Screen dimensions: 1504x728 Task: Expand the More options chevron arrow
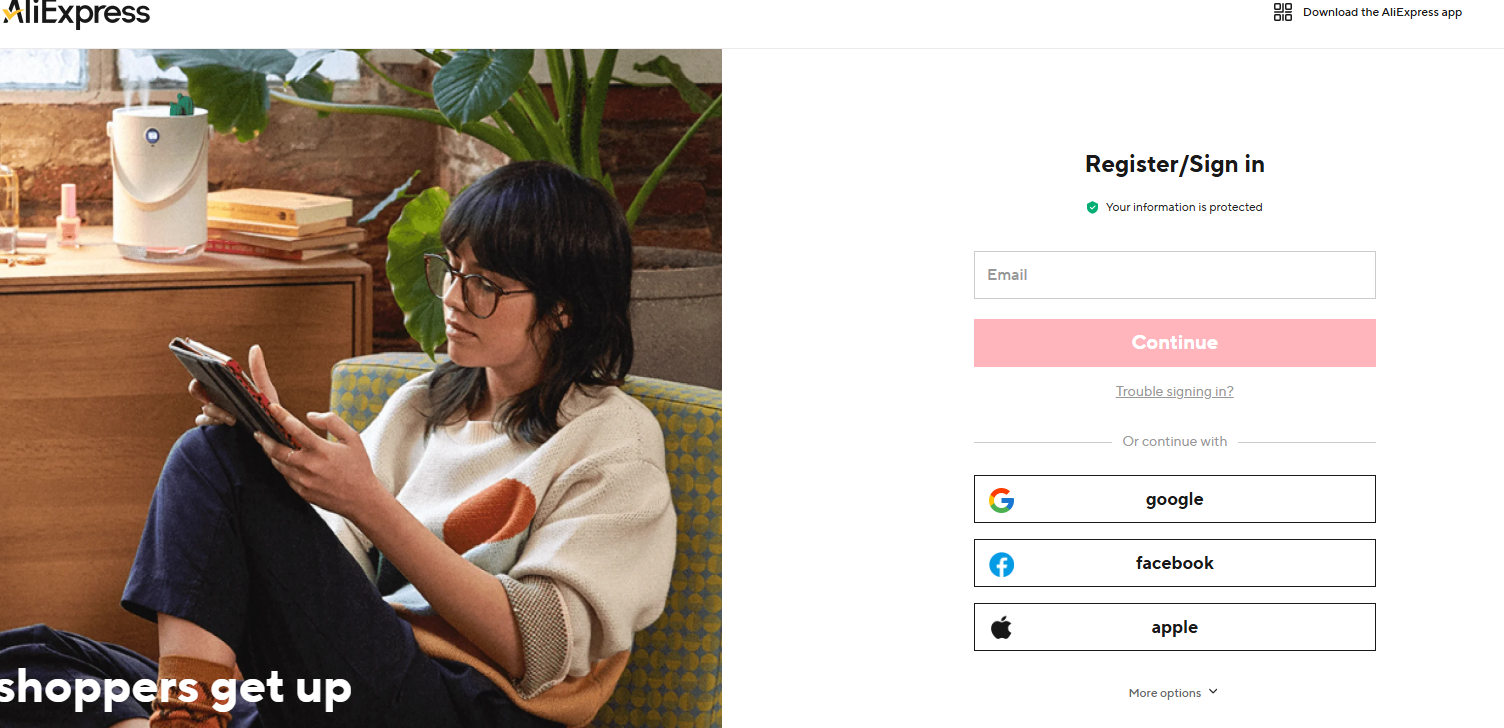pyautogui.click(x=1213, y=692)
